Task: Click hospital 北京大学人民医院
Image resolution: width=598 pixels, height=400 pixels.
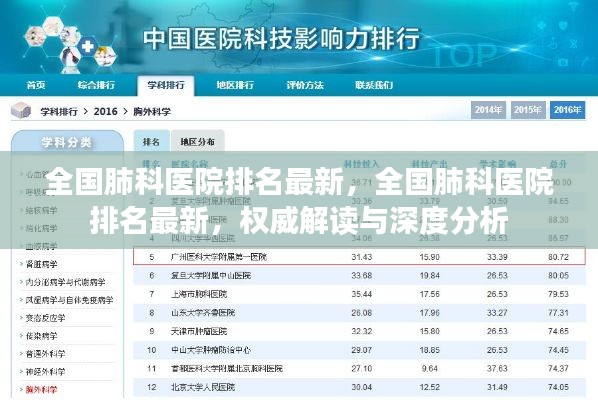Action: tap(203, 387)
